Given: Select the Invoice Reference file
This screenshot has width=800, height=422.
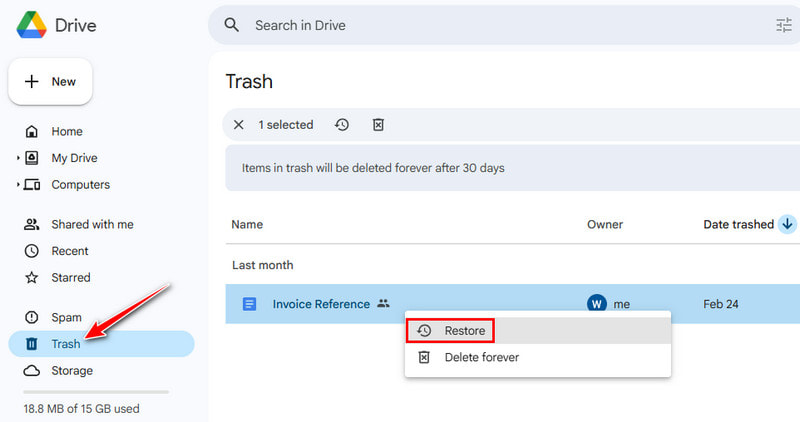Looking at the screenshot, I should tap(513, 304).
